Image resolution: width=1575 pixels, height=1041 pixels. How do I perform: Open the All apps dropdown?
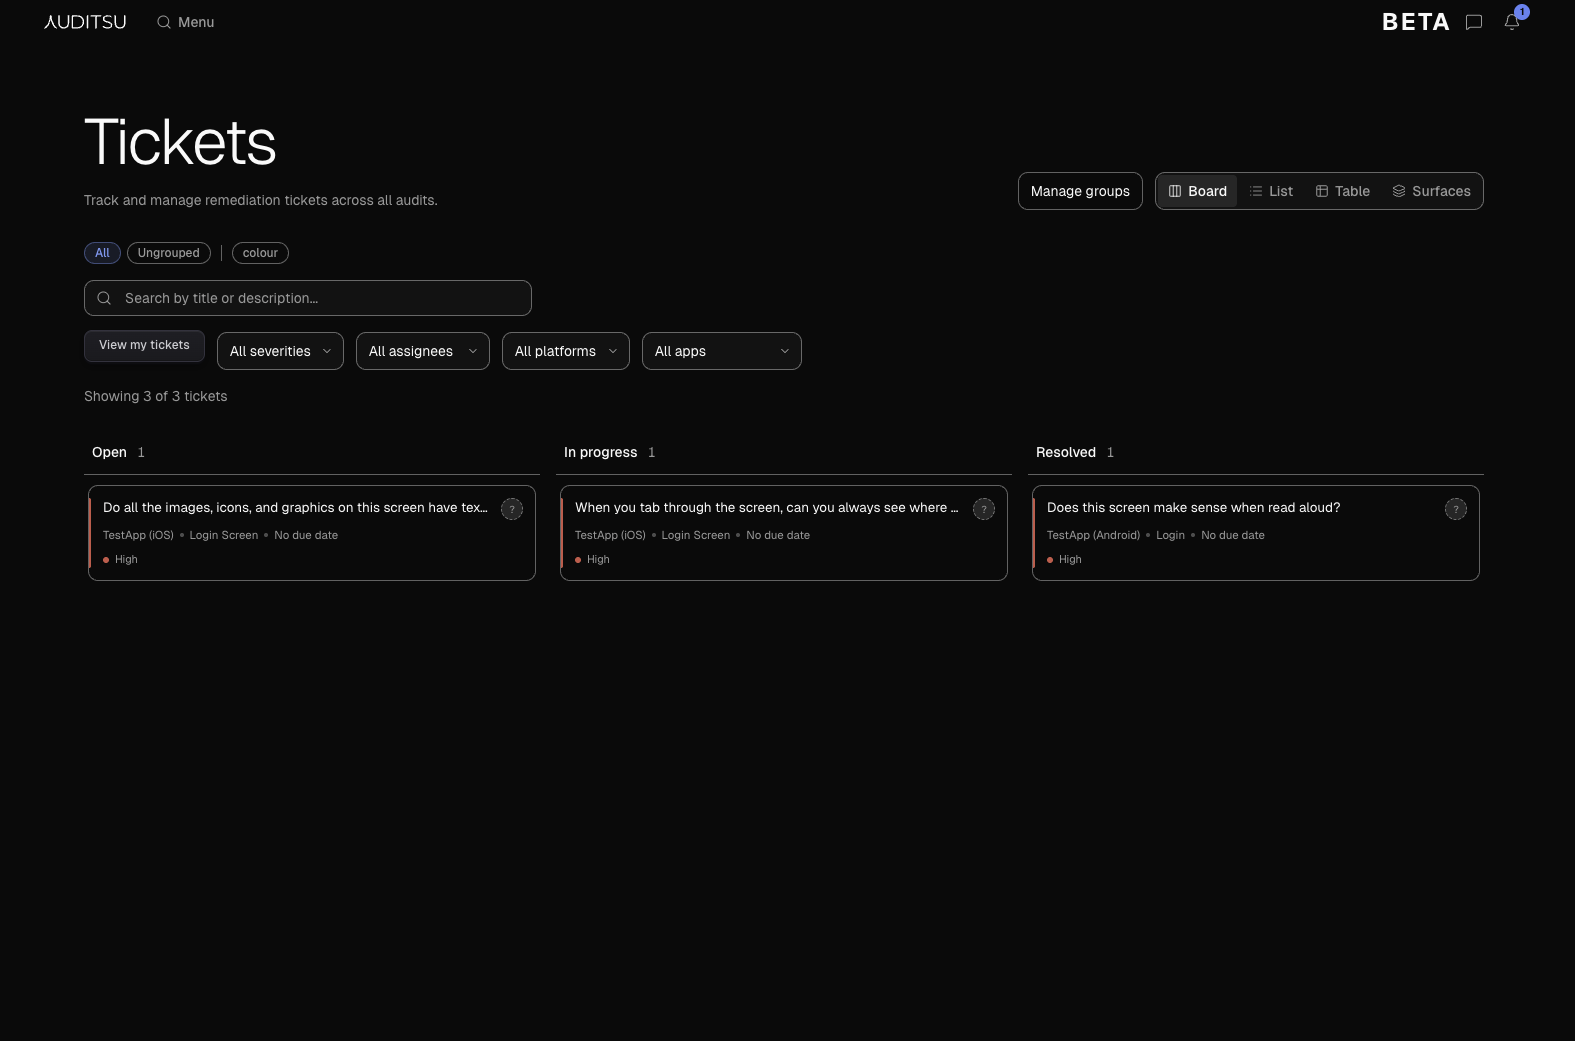722,351
